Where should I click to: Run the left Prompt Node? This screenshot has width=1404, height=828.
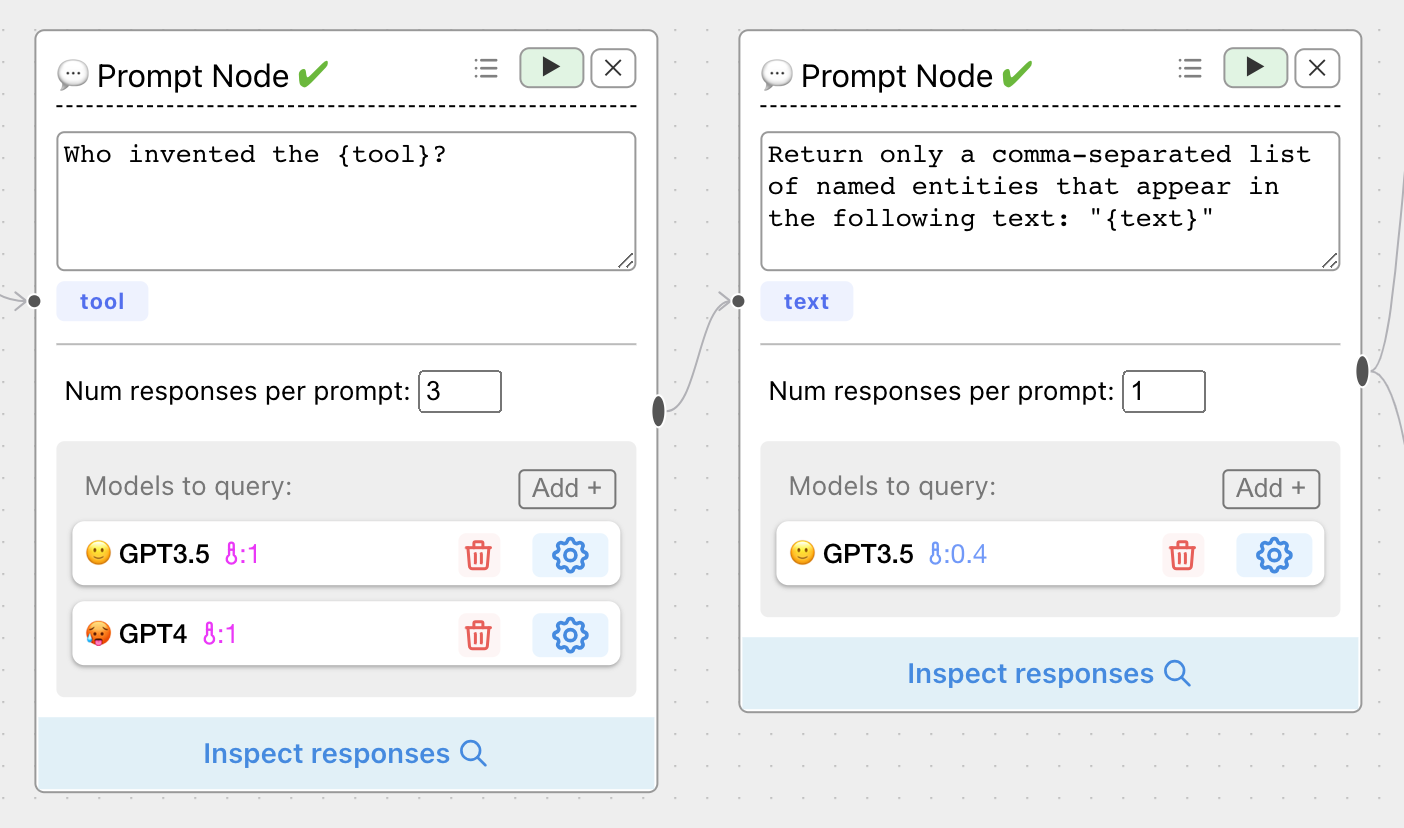coord(551,68)
